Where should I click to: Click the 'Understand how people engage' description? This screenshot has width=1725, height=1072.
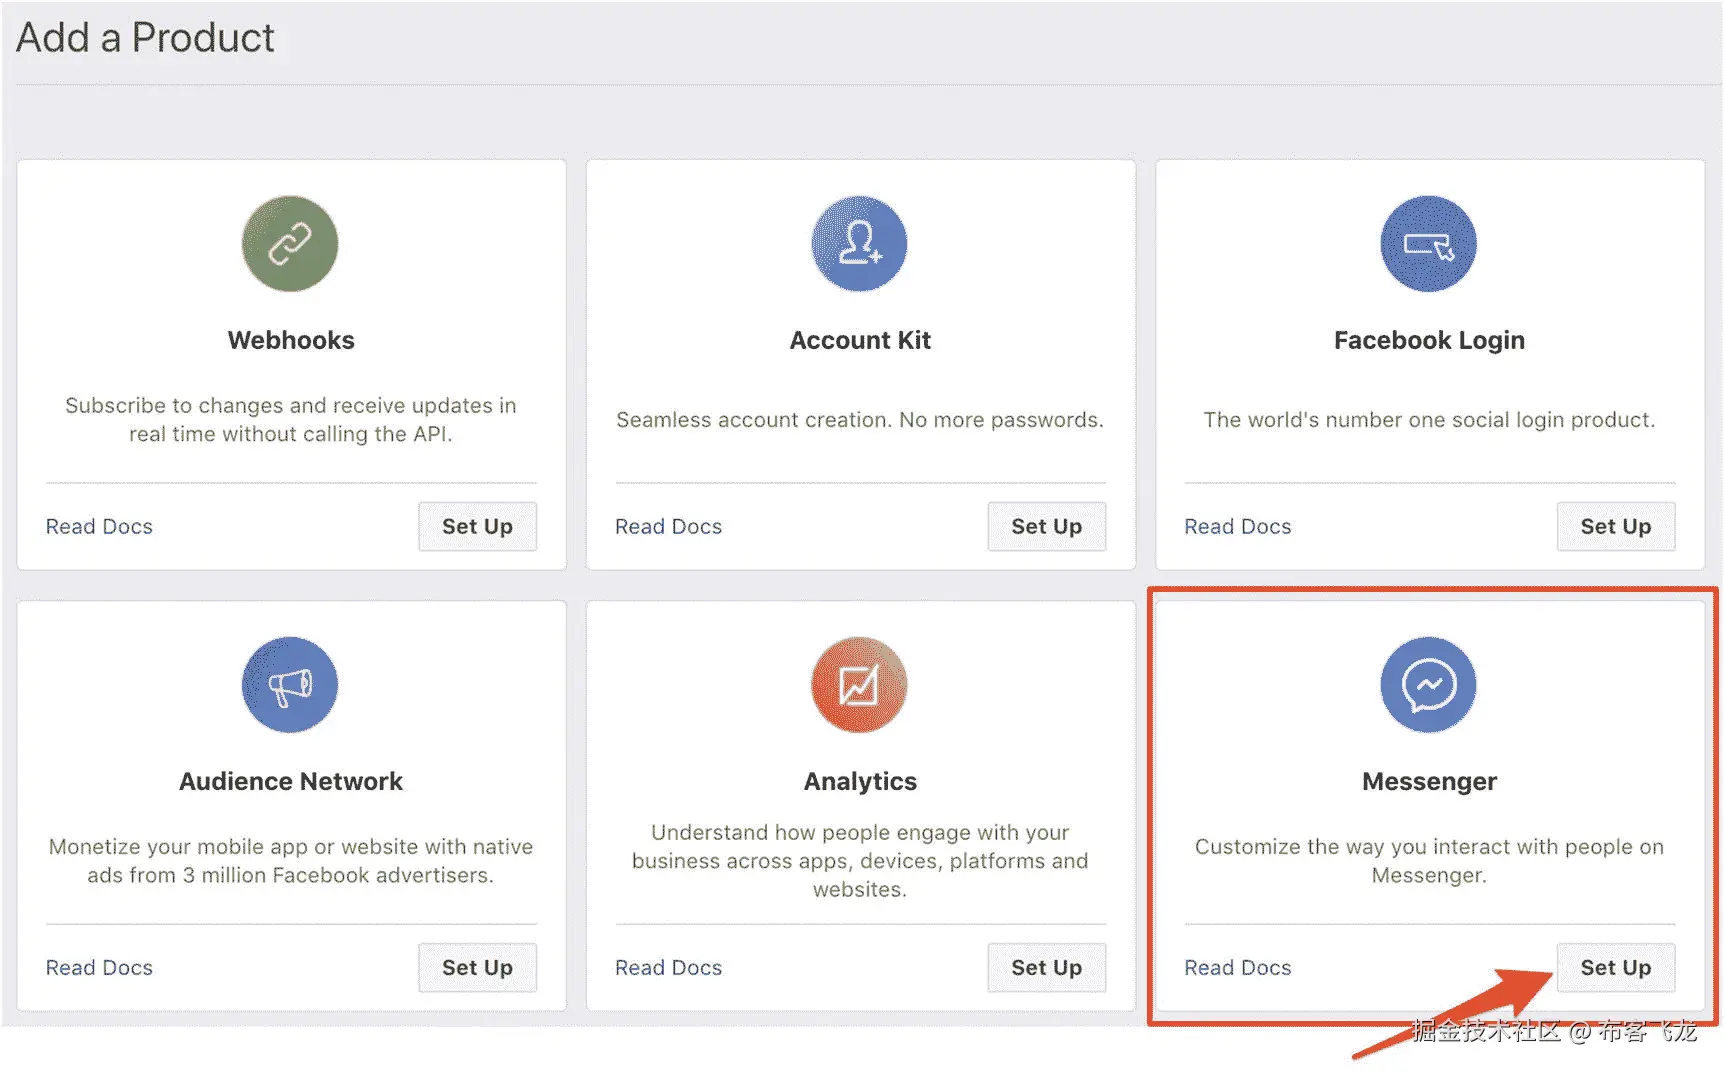[860, 861]
